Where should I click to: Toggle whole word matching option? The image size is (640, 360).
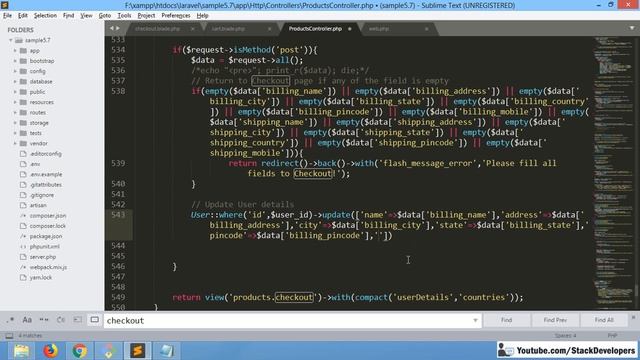pyautogui.click(x=44, y=320)
